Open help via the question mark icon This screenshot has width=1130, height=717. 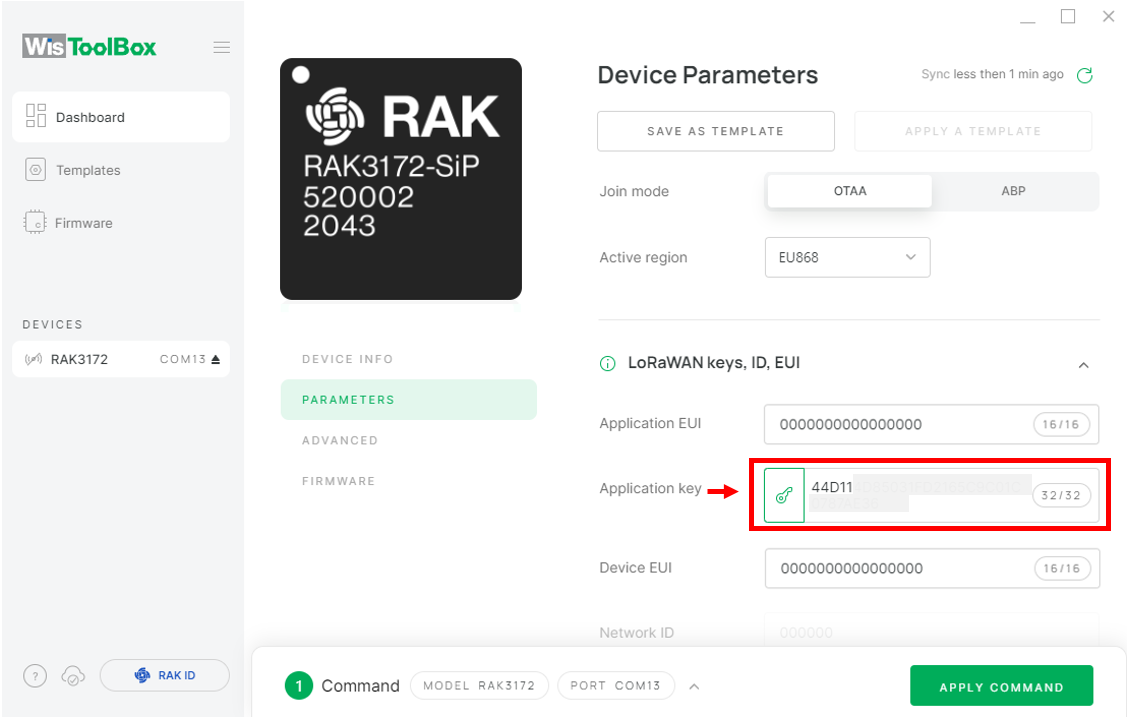(x=35, y=676)
